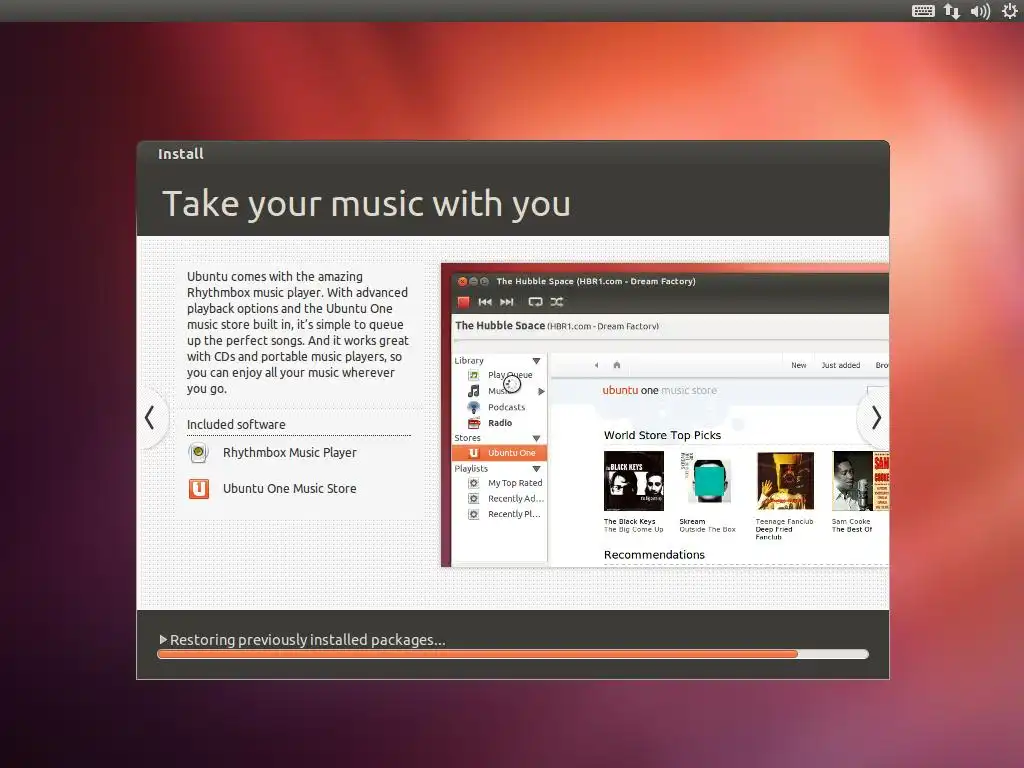The image size is (1024, 768).
Task: Click the Rhythmbox Music Player icon
Action: click(x=199, y=453)
